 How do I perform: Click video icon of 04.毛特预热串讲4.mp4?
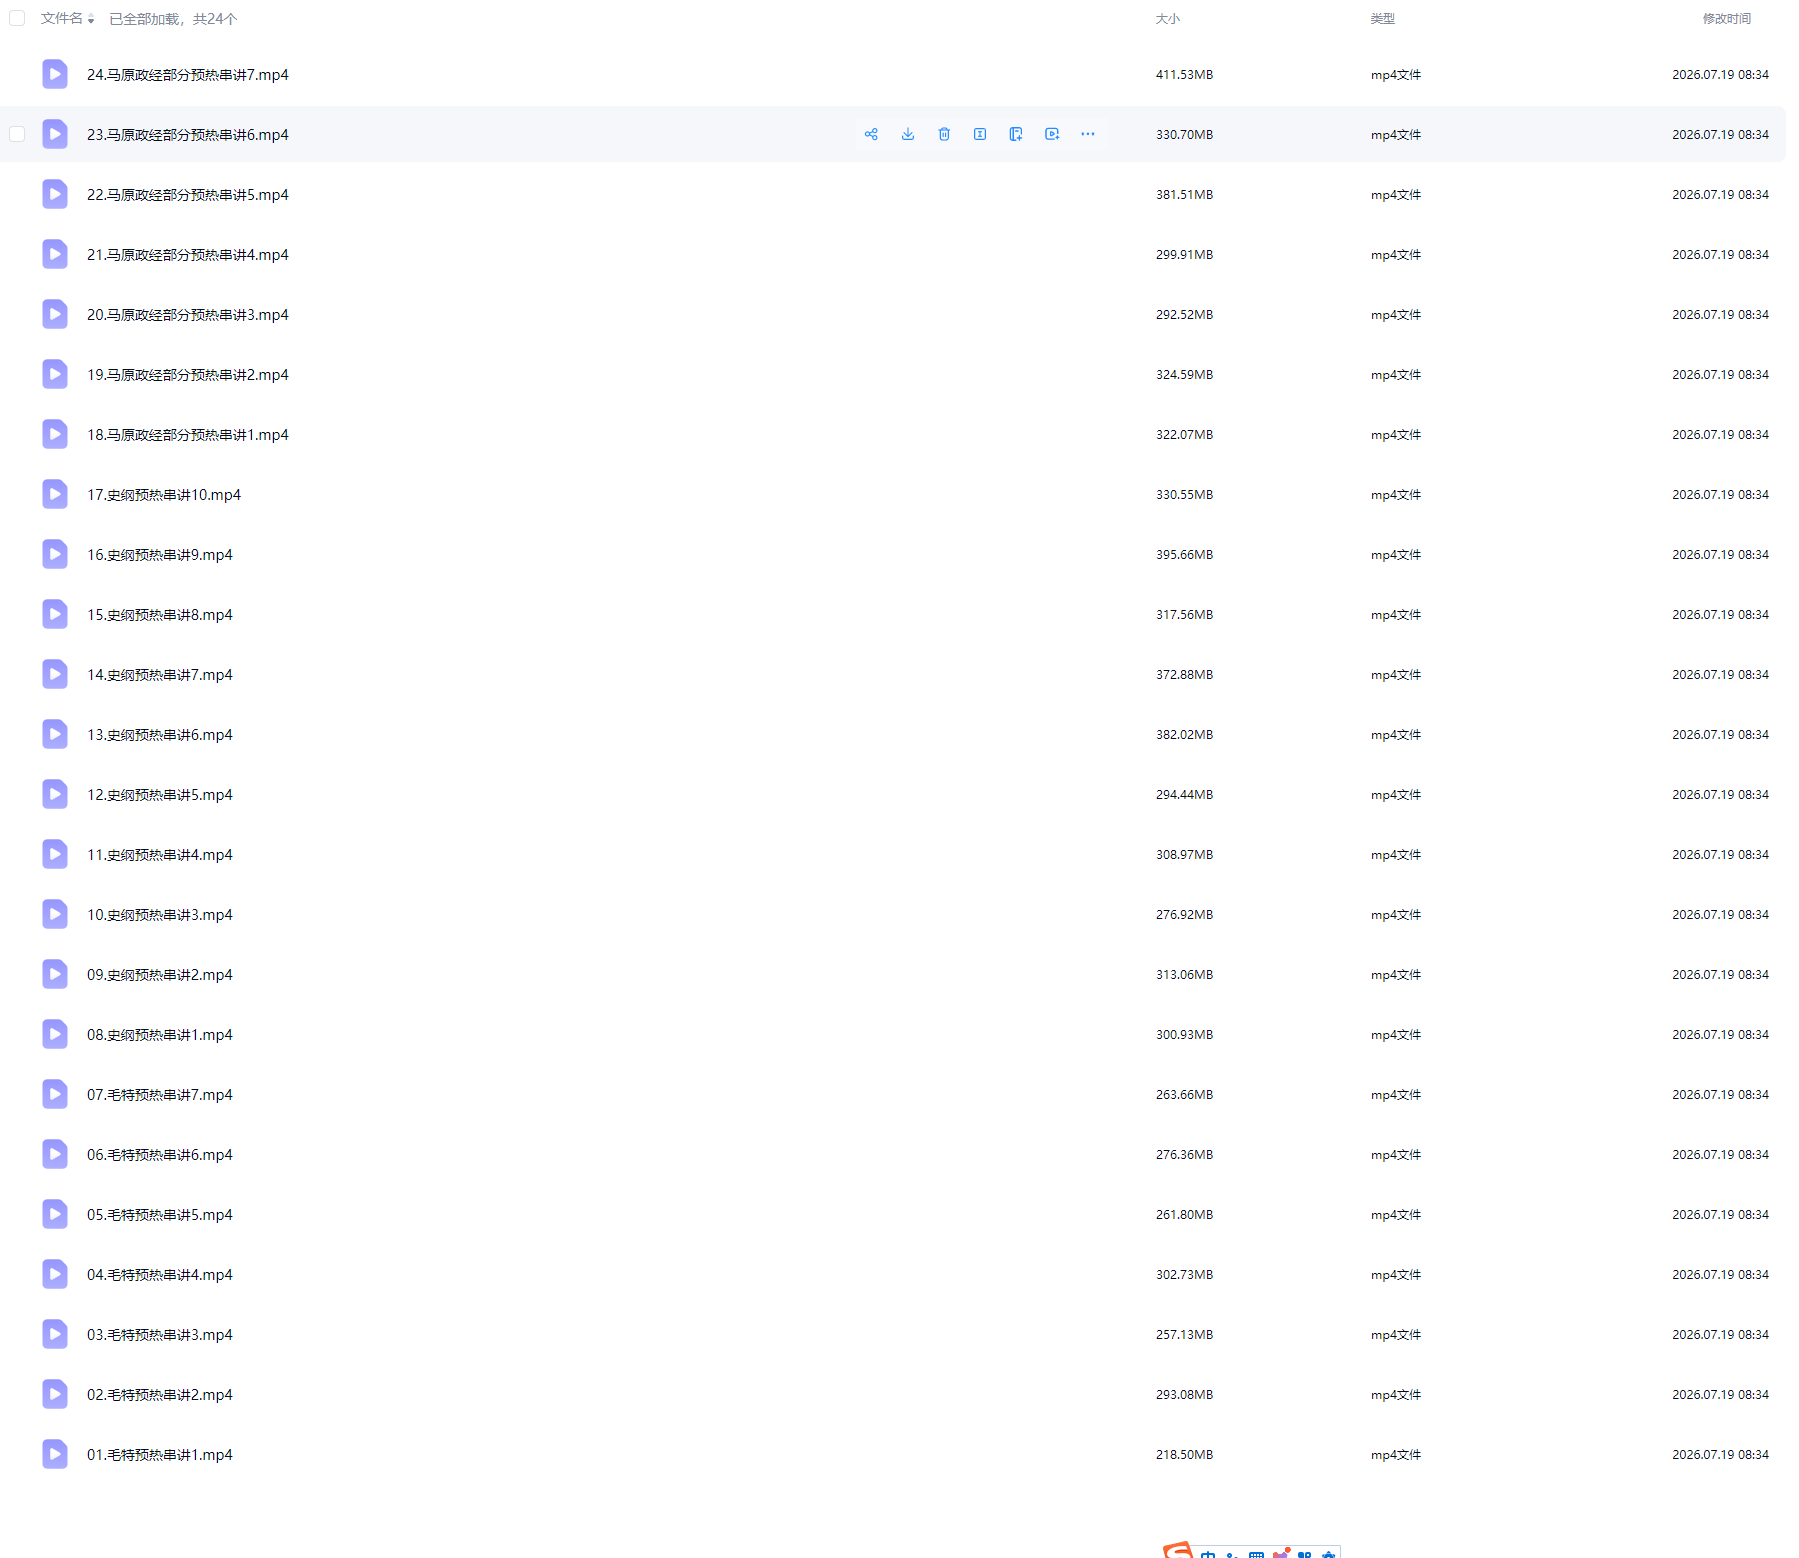click(x=55, y=1274)
